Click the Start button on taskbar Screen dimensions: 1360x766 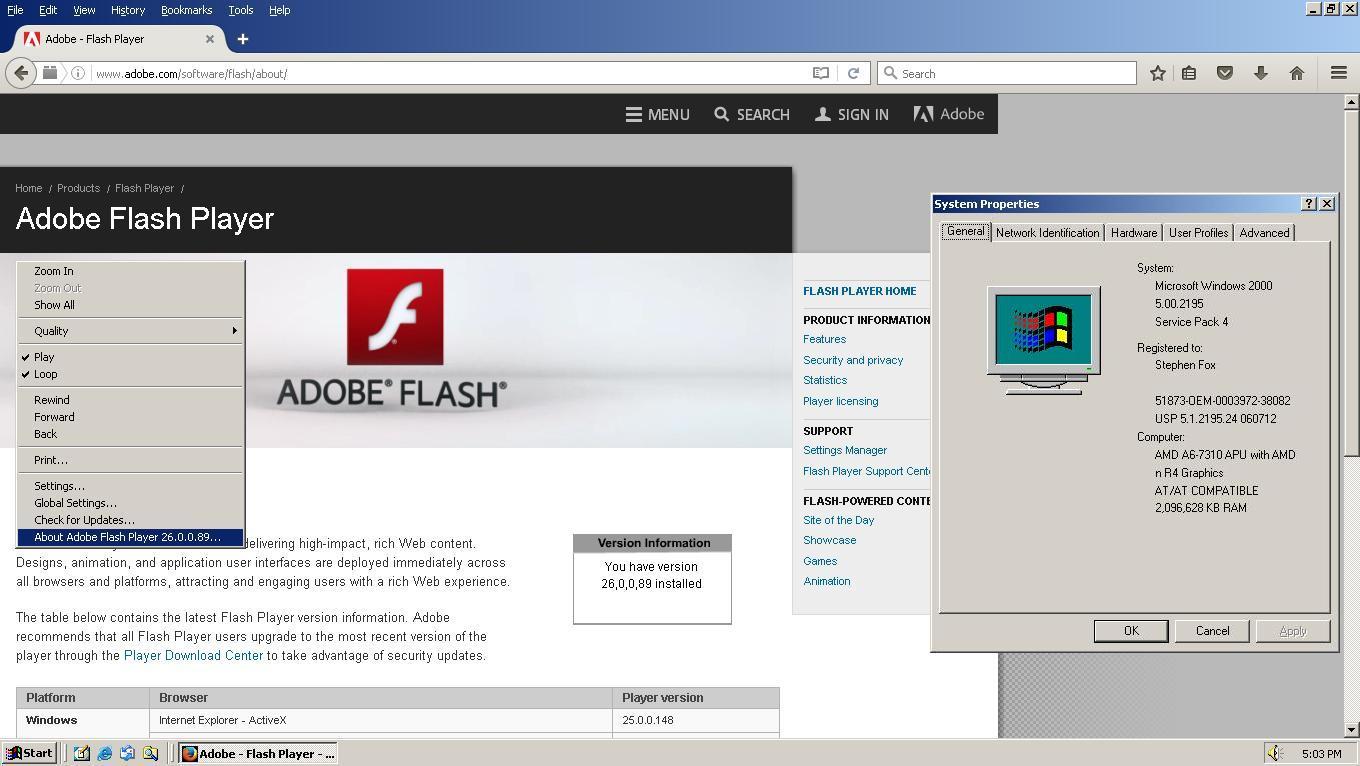29,753
